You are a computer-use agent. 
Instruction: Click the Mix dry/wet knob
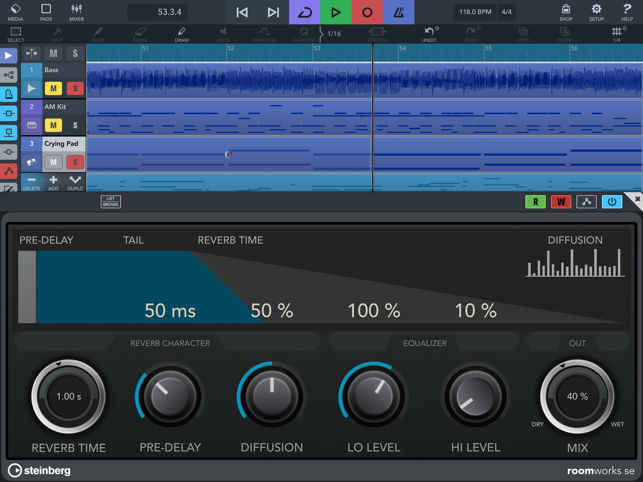pos(577,397)
